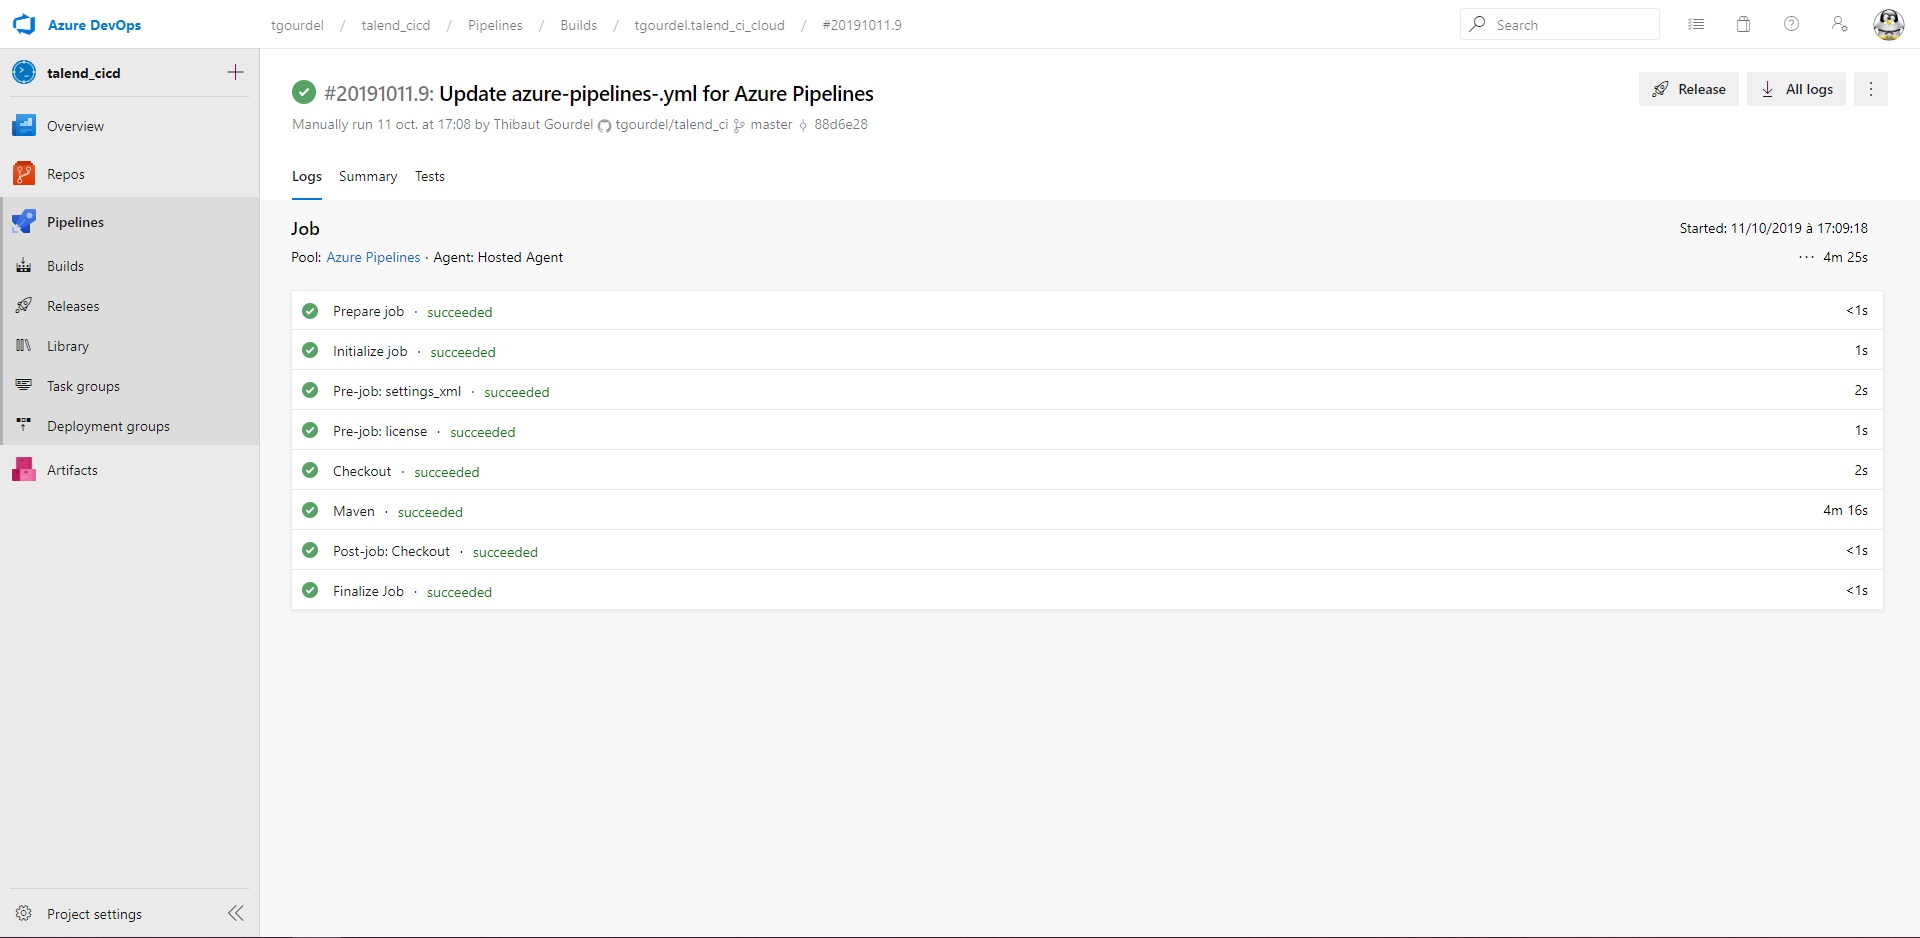Switch to the Logs tab
The width and height of the screenshot is (1920, 938).
click(307, 176)
